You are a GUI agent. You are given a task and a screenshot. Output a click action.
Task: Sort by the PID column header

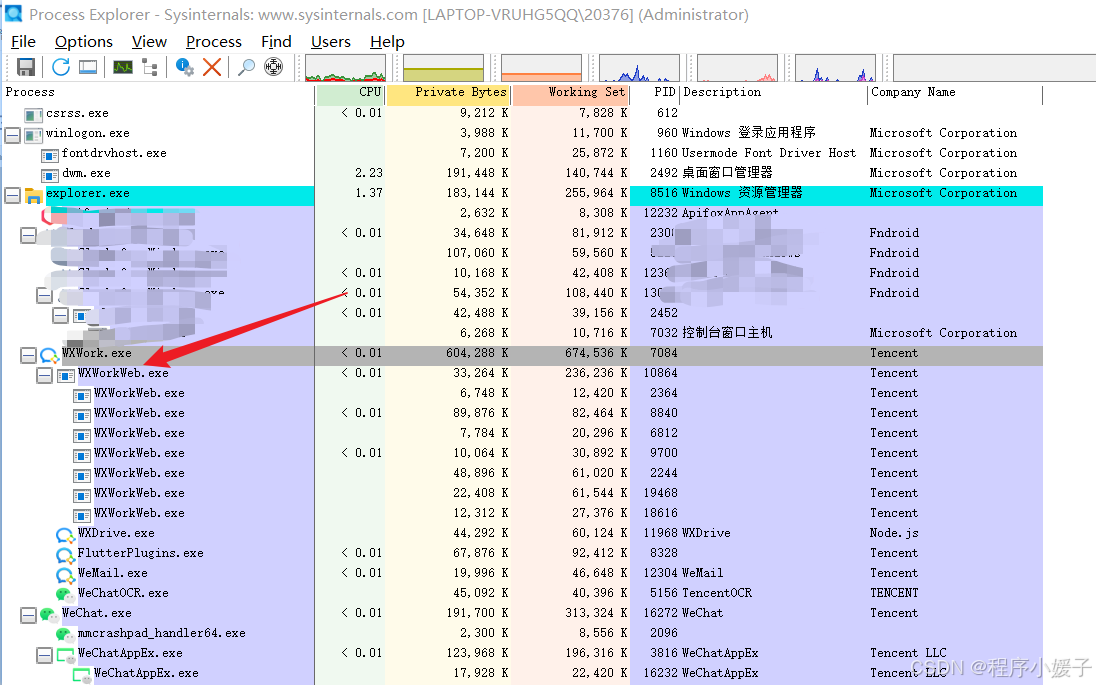(656, 92)
